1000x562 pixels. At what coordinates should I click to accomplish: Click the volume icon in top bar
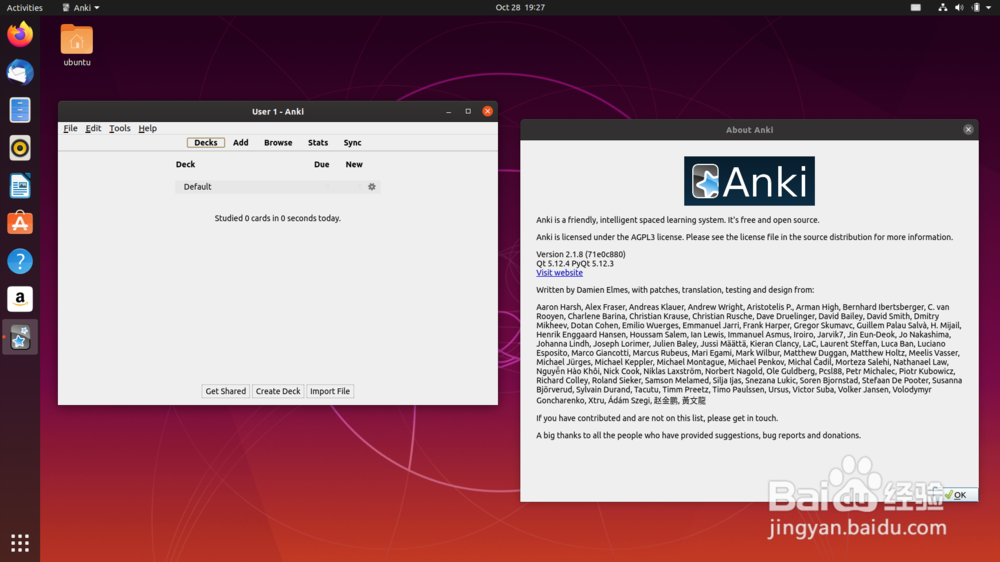(959, 8)
